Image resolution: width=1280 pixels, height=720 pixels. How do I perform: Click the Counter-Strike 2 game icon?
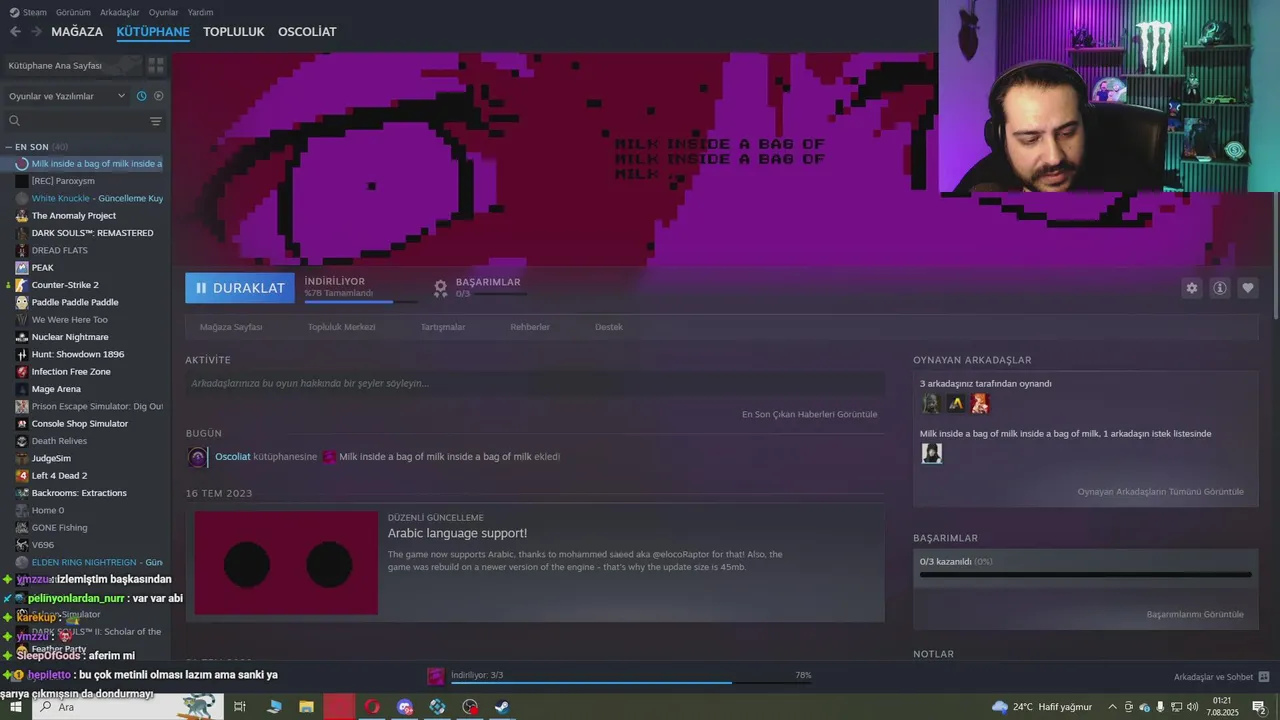(22, 285)
